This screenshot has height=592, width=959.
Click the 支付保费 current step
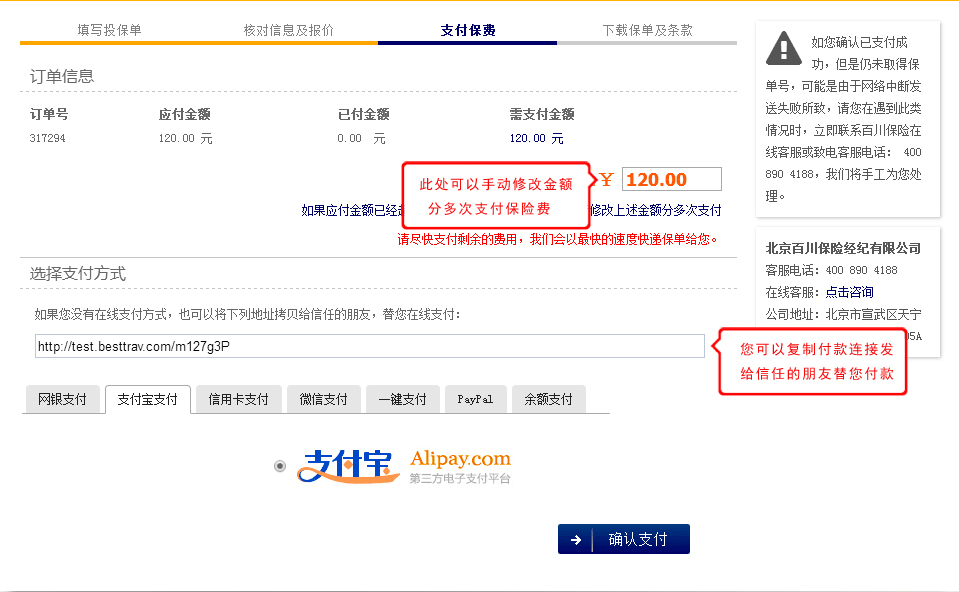tap(467, 30)
